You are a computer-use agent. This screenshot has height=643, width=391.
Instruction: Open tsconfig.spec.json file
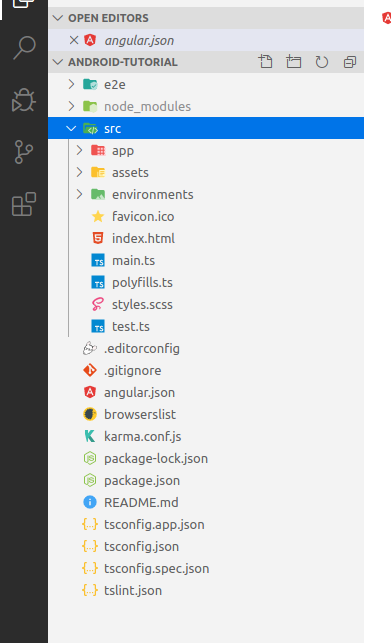click(156, 569)
